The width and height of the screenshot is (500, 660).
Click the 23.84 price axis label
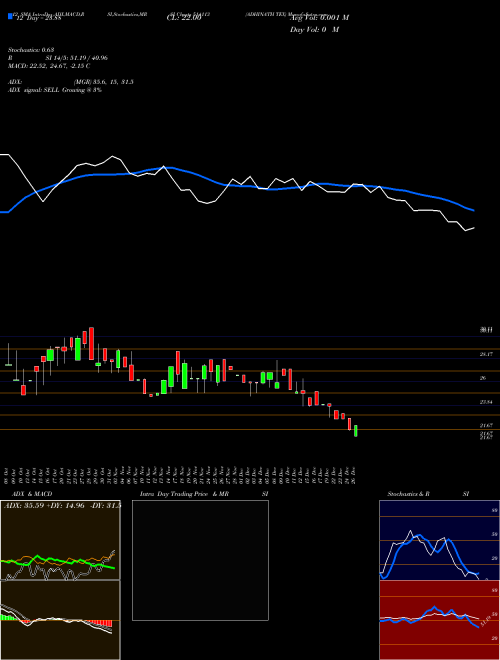point(486,402)
